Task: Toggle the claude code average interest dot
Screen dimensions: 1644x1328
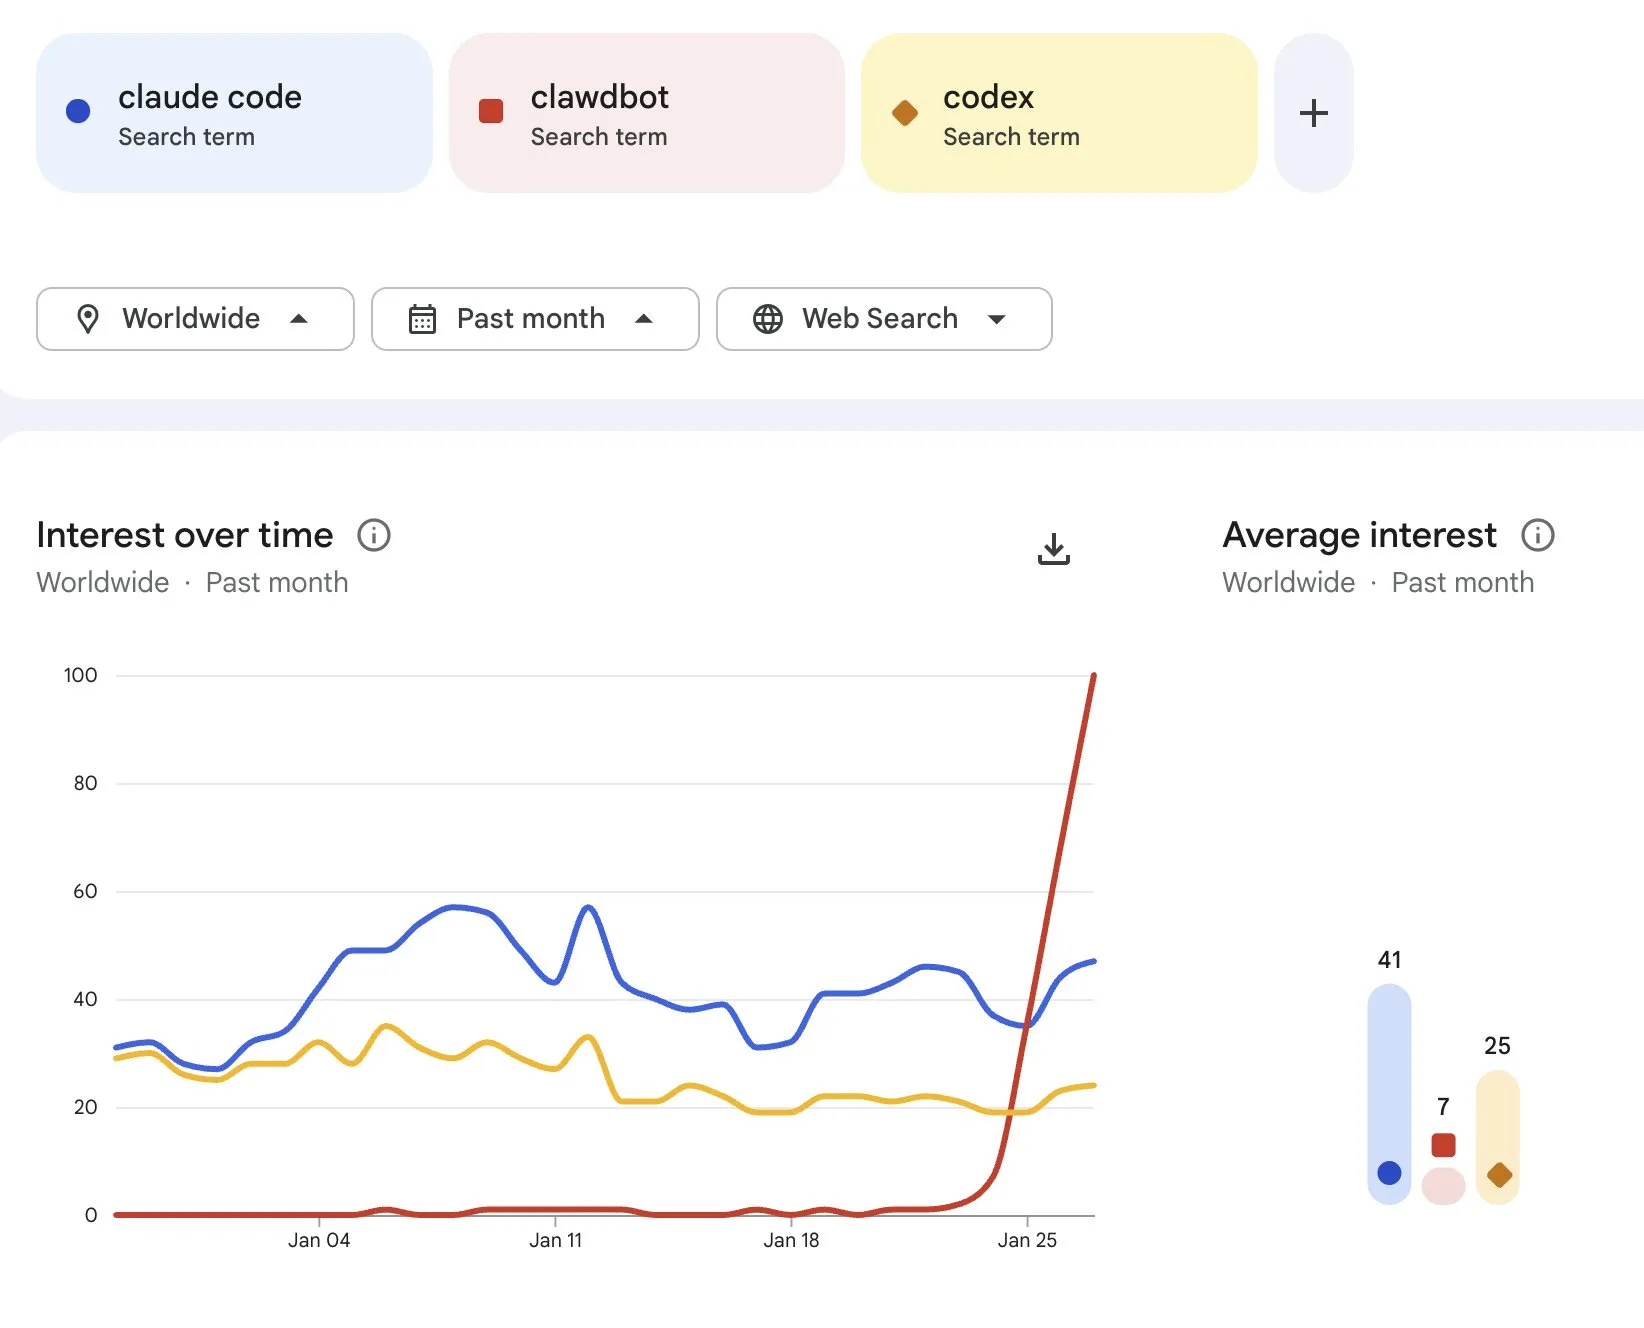Action: point(1389,1174)
